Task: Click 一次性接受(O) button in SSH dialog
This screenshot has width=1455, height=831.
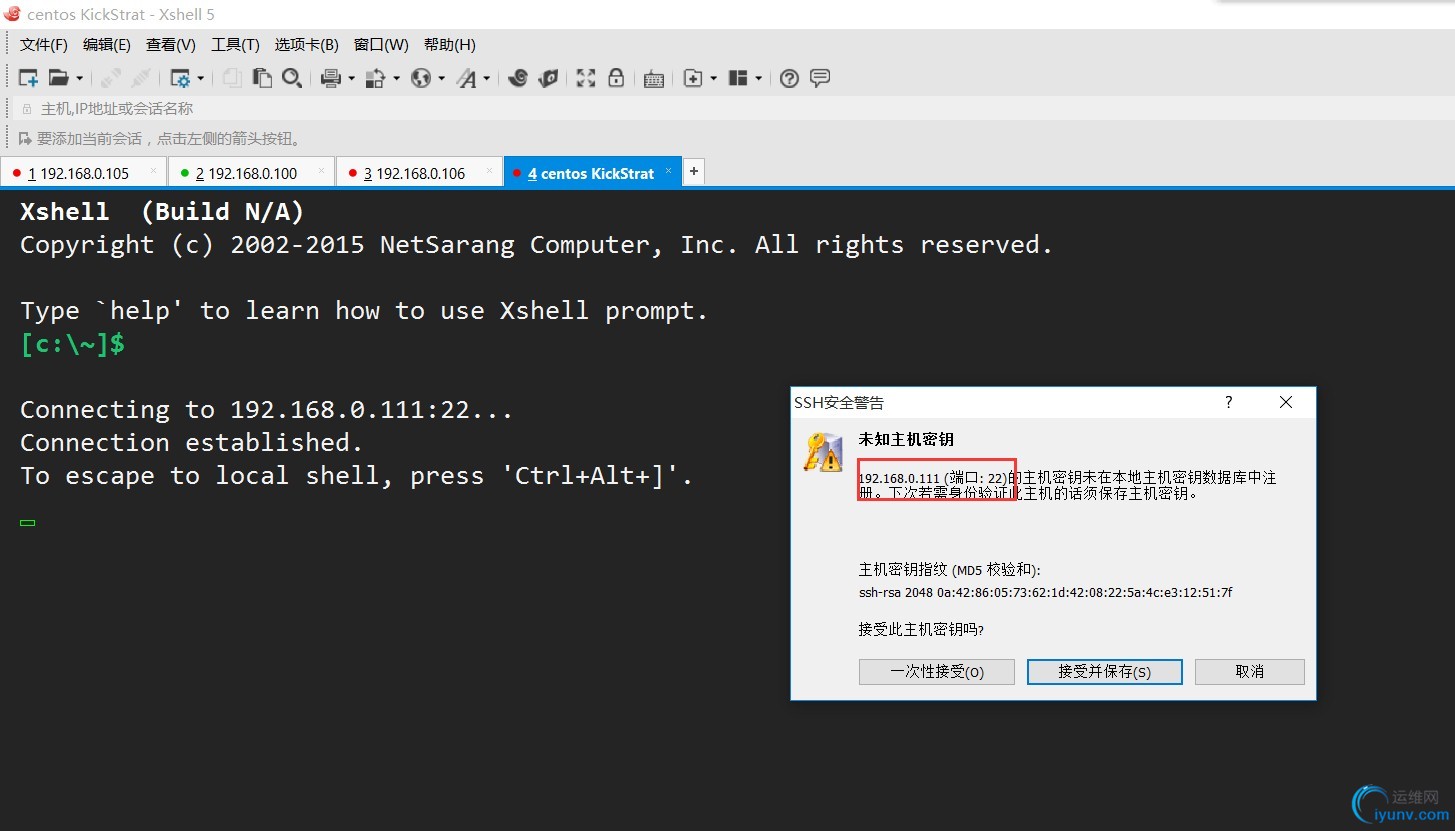Action: (937, 672)
